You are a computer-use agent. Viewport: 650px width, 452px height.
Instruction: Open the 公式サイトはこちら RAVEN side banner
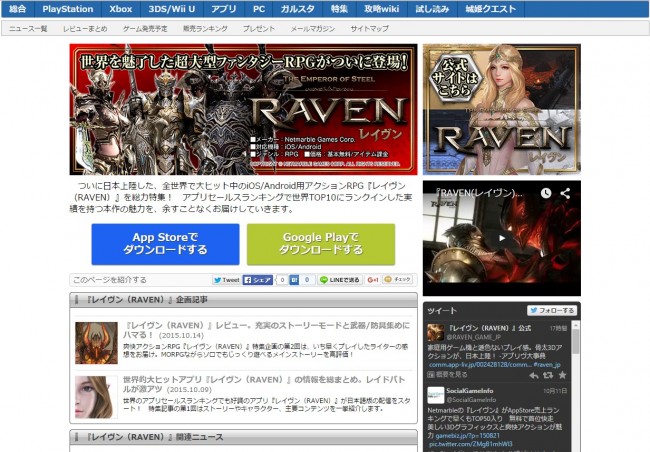502,109
